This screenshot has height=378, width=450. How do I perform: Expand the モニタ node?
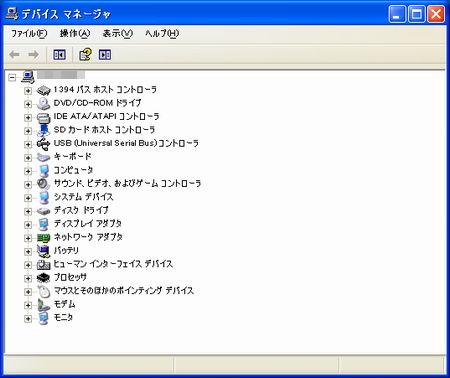pyautogui.click(x=28, y=319)
